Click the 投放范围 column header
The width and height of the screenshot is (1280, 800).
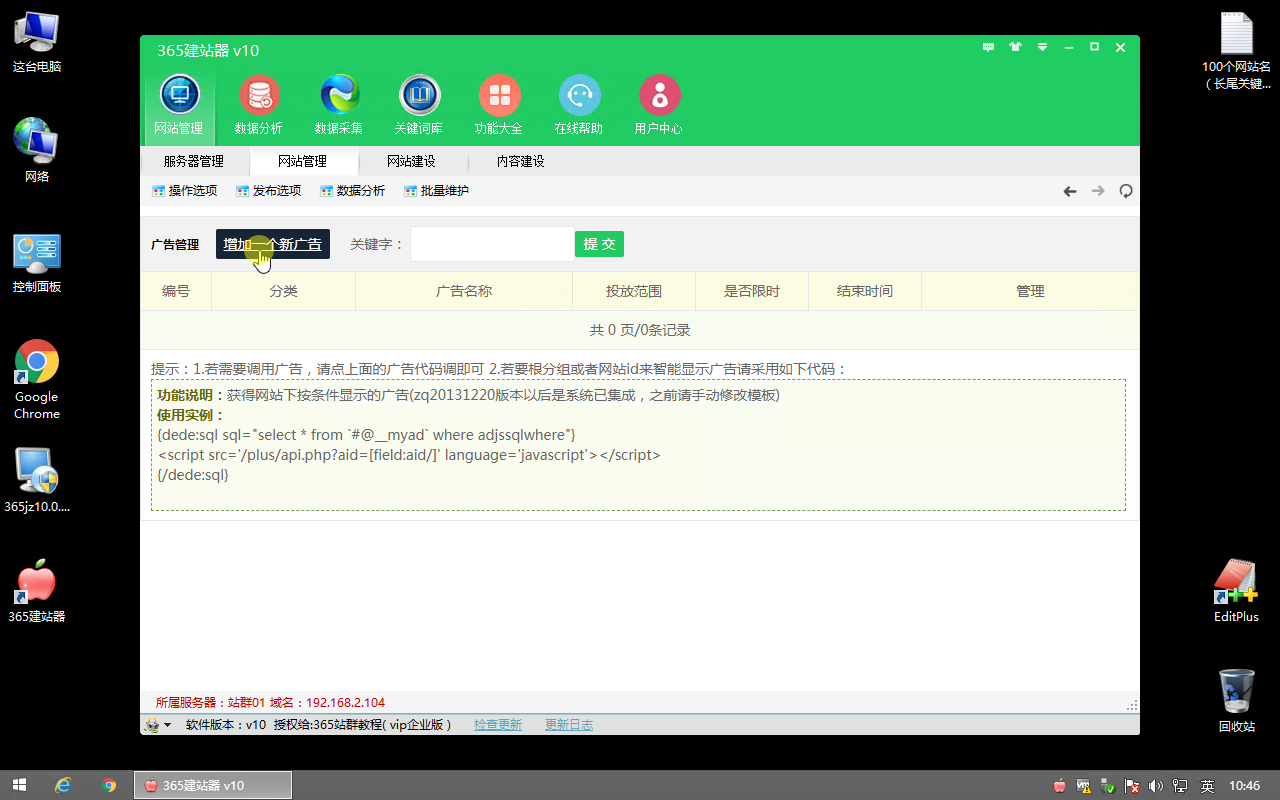click(634, 291)
